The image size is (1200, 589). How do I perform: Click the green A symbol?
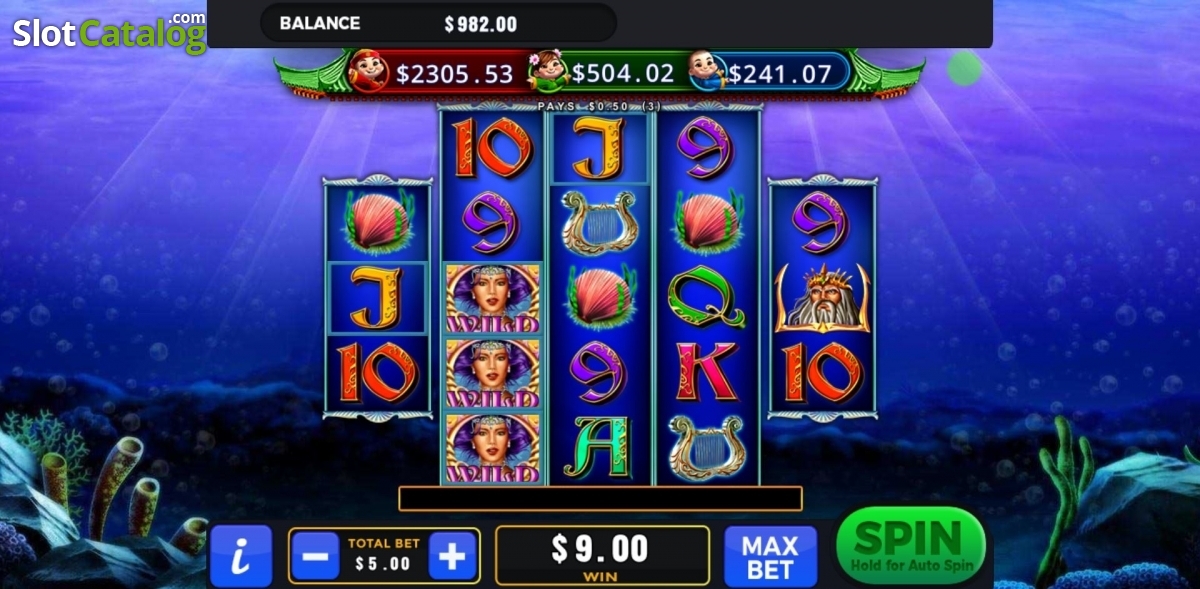(599, 447)
